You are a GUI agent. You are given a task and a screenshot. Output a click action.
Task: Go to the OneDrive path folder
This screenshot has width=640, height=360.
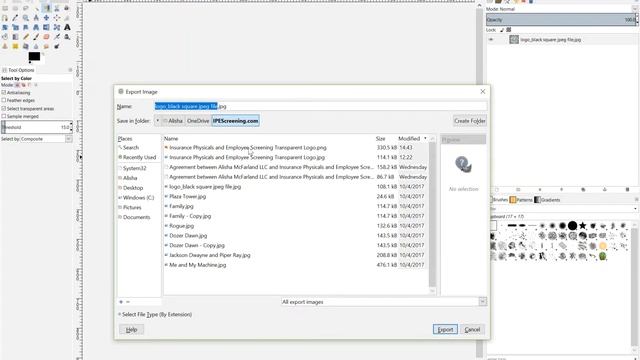click(x=198, y=121)
